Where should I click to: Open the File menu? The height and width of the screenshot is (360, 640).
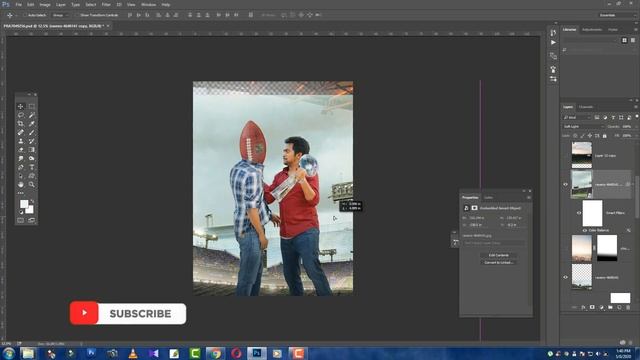pyautogui.click(x=18, y=4)
